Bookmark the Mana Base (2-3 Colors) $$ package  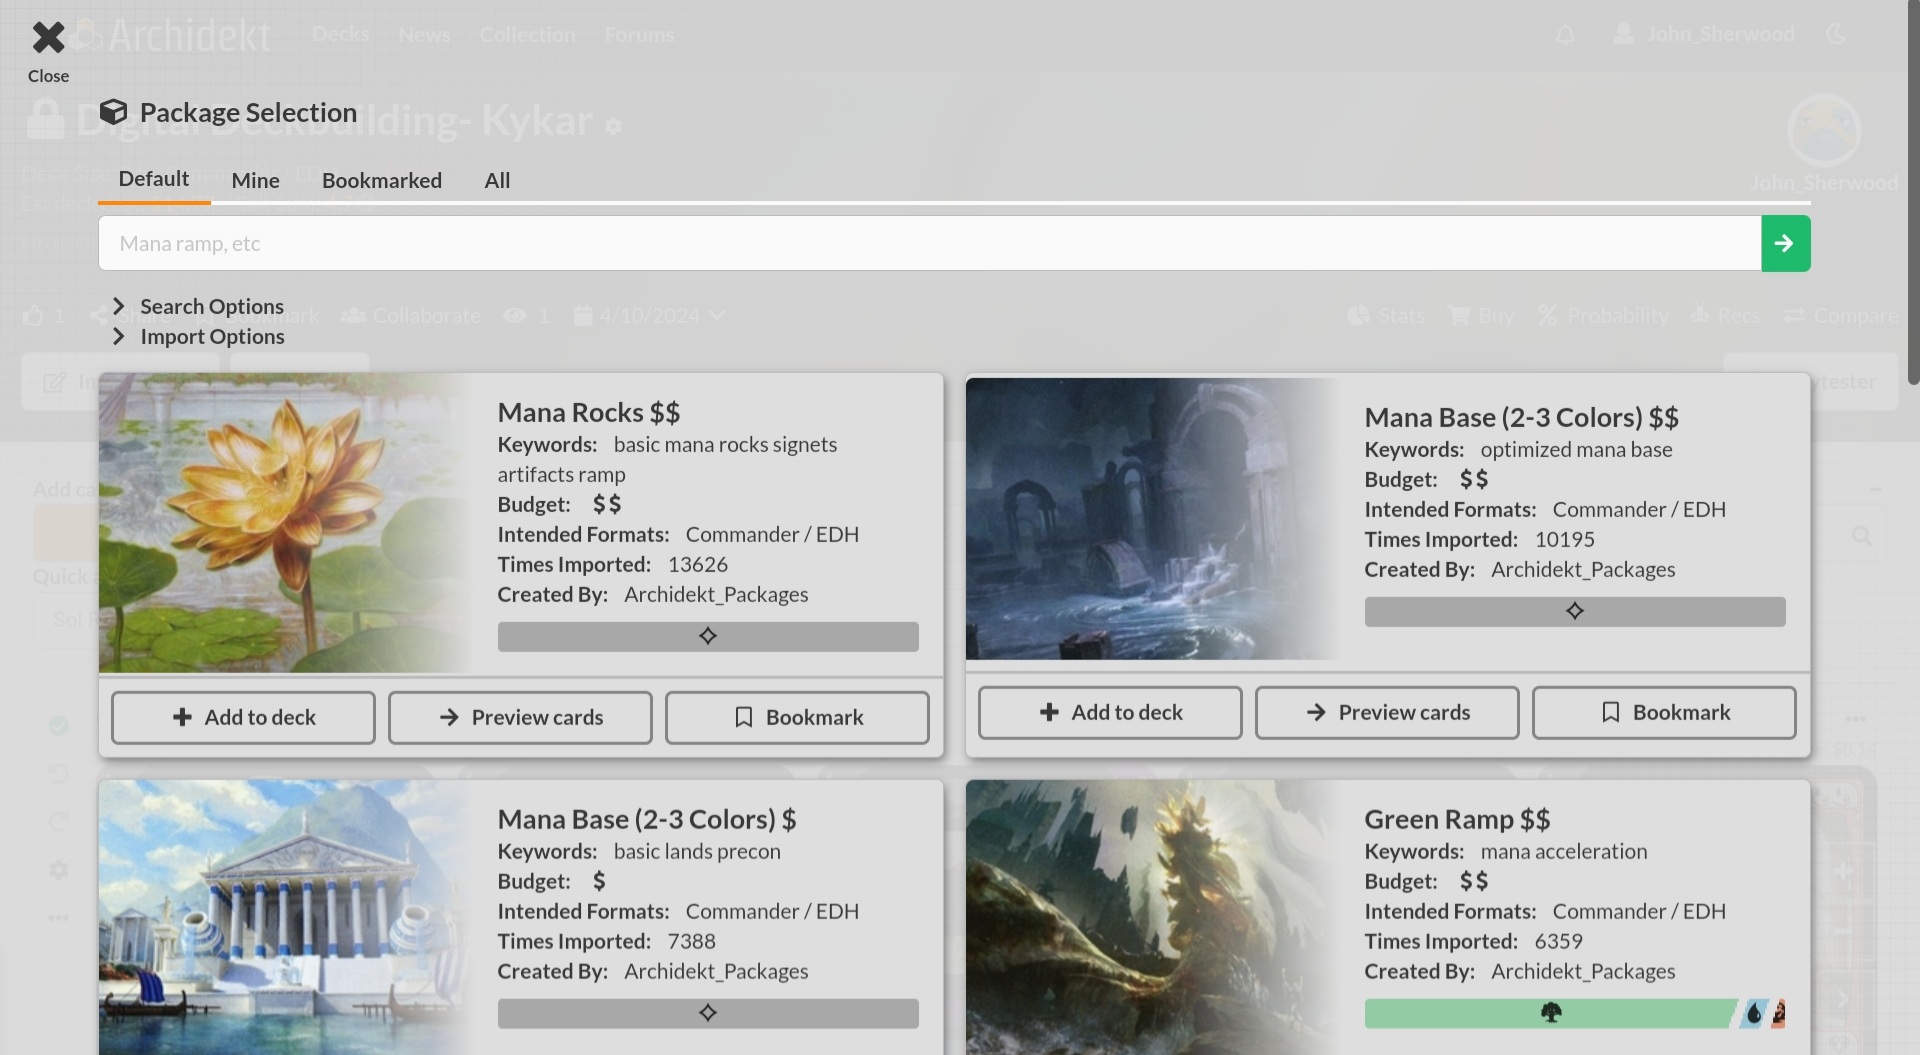pos(1663,712)
